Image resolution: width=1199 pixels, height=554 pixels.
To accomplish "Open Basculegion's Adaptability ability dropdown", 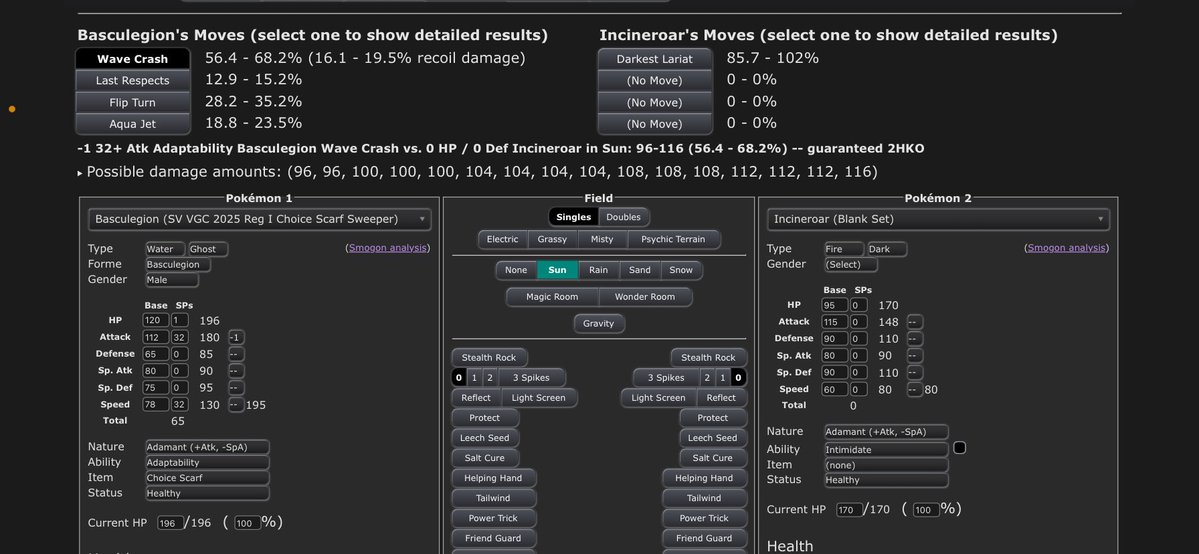I will [x=208, y=463].
